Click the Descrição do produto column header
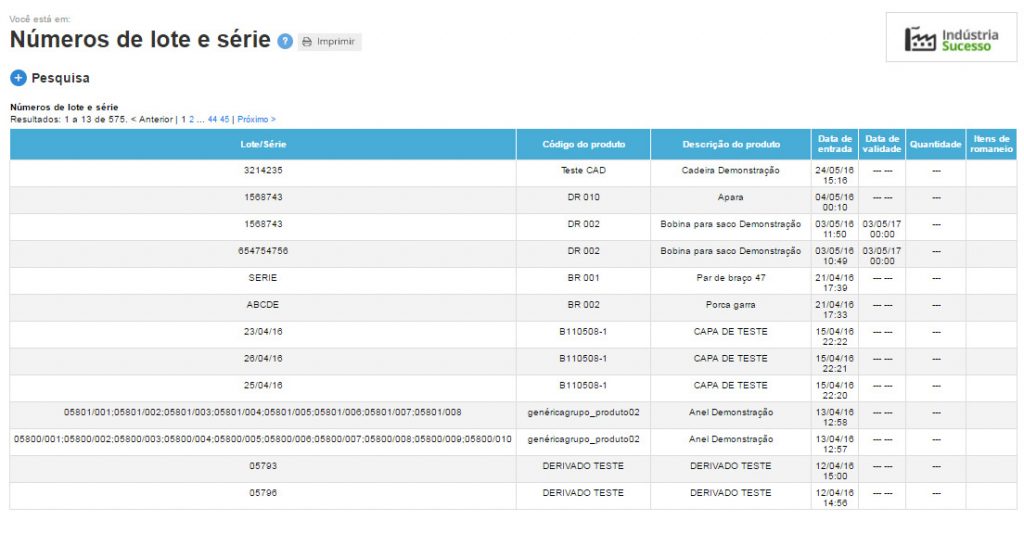Screen dimensions: 1024x533 (x=731, y=145)
